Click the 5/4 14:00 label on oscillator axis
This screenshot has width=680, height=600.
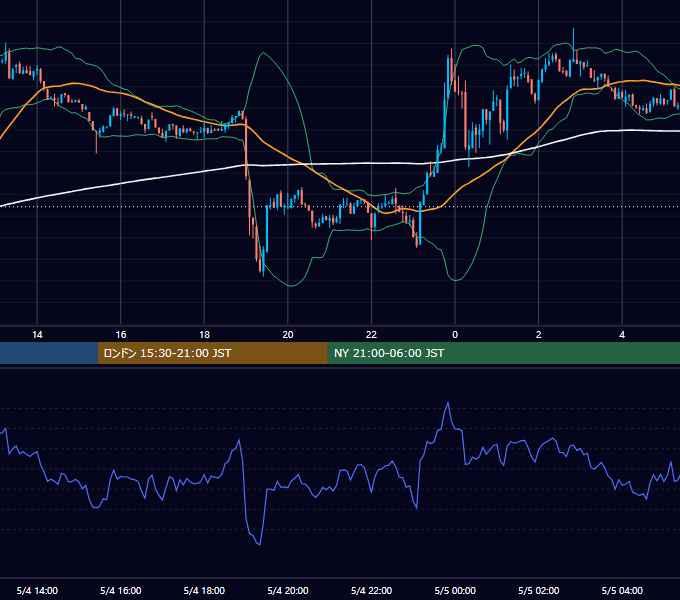tap(37, 591)
